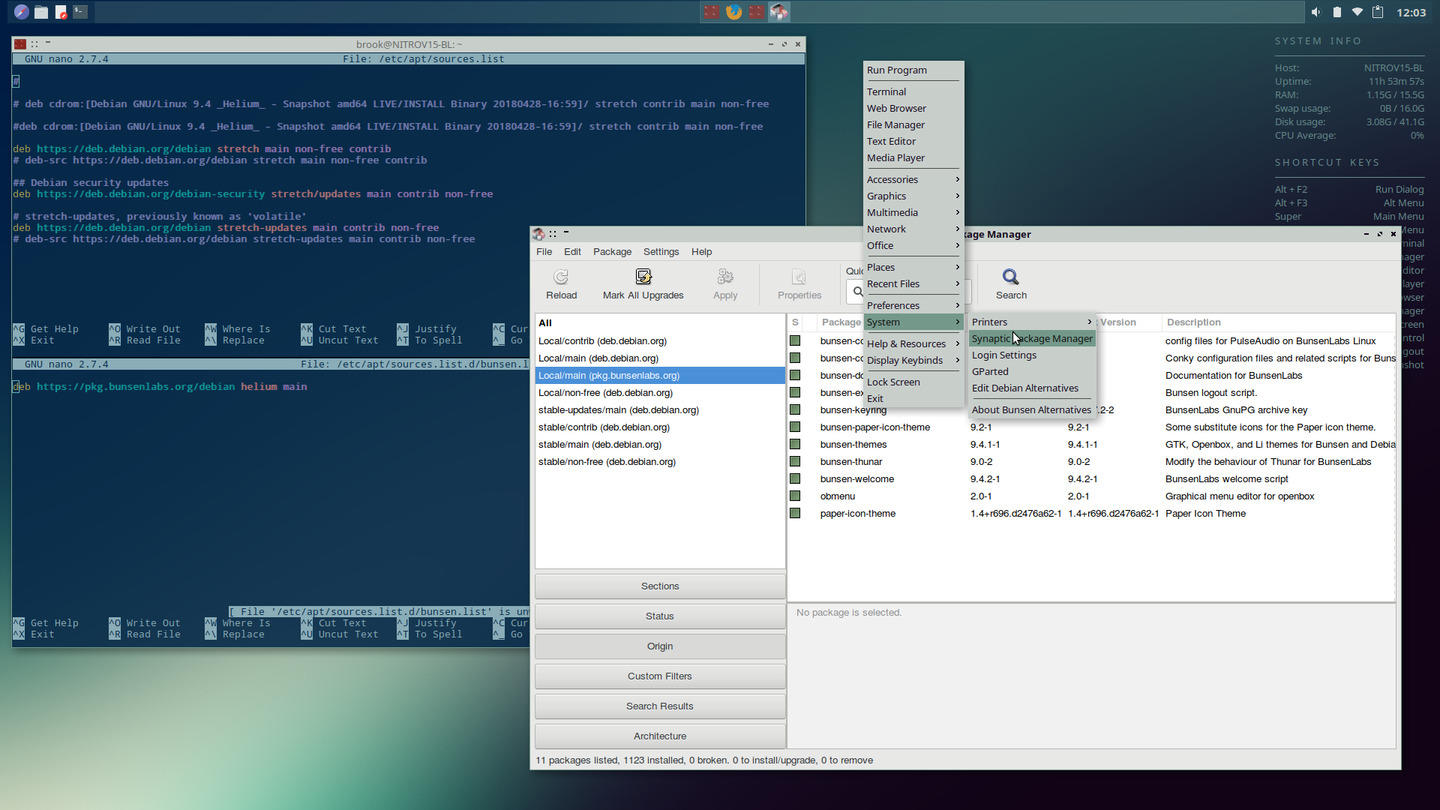Expand the Multimedia submenu
Screen dimensions: 1440x810
pos(913,212)
